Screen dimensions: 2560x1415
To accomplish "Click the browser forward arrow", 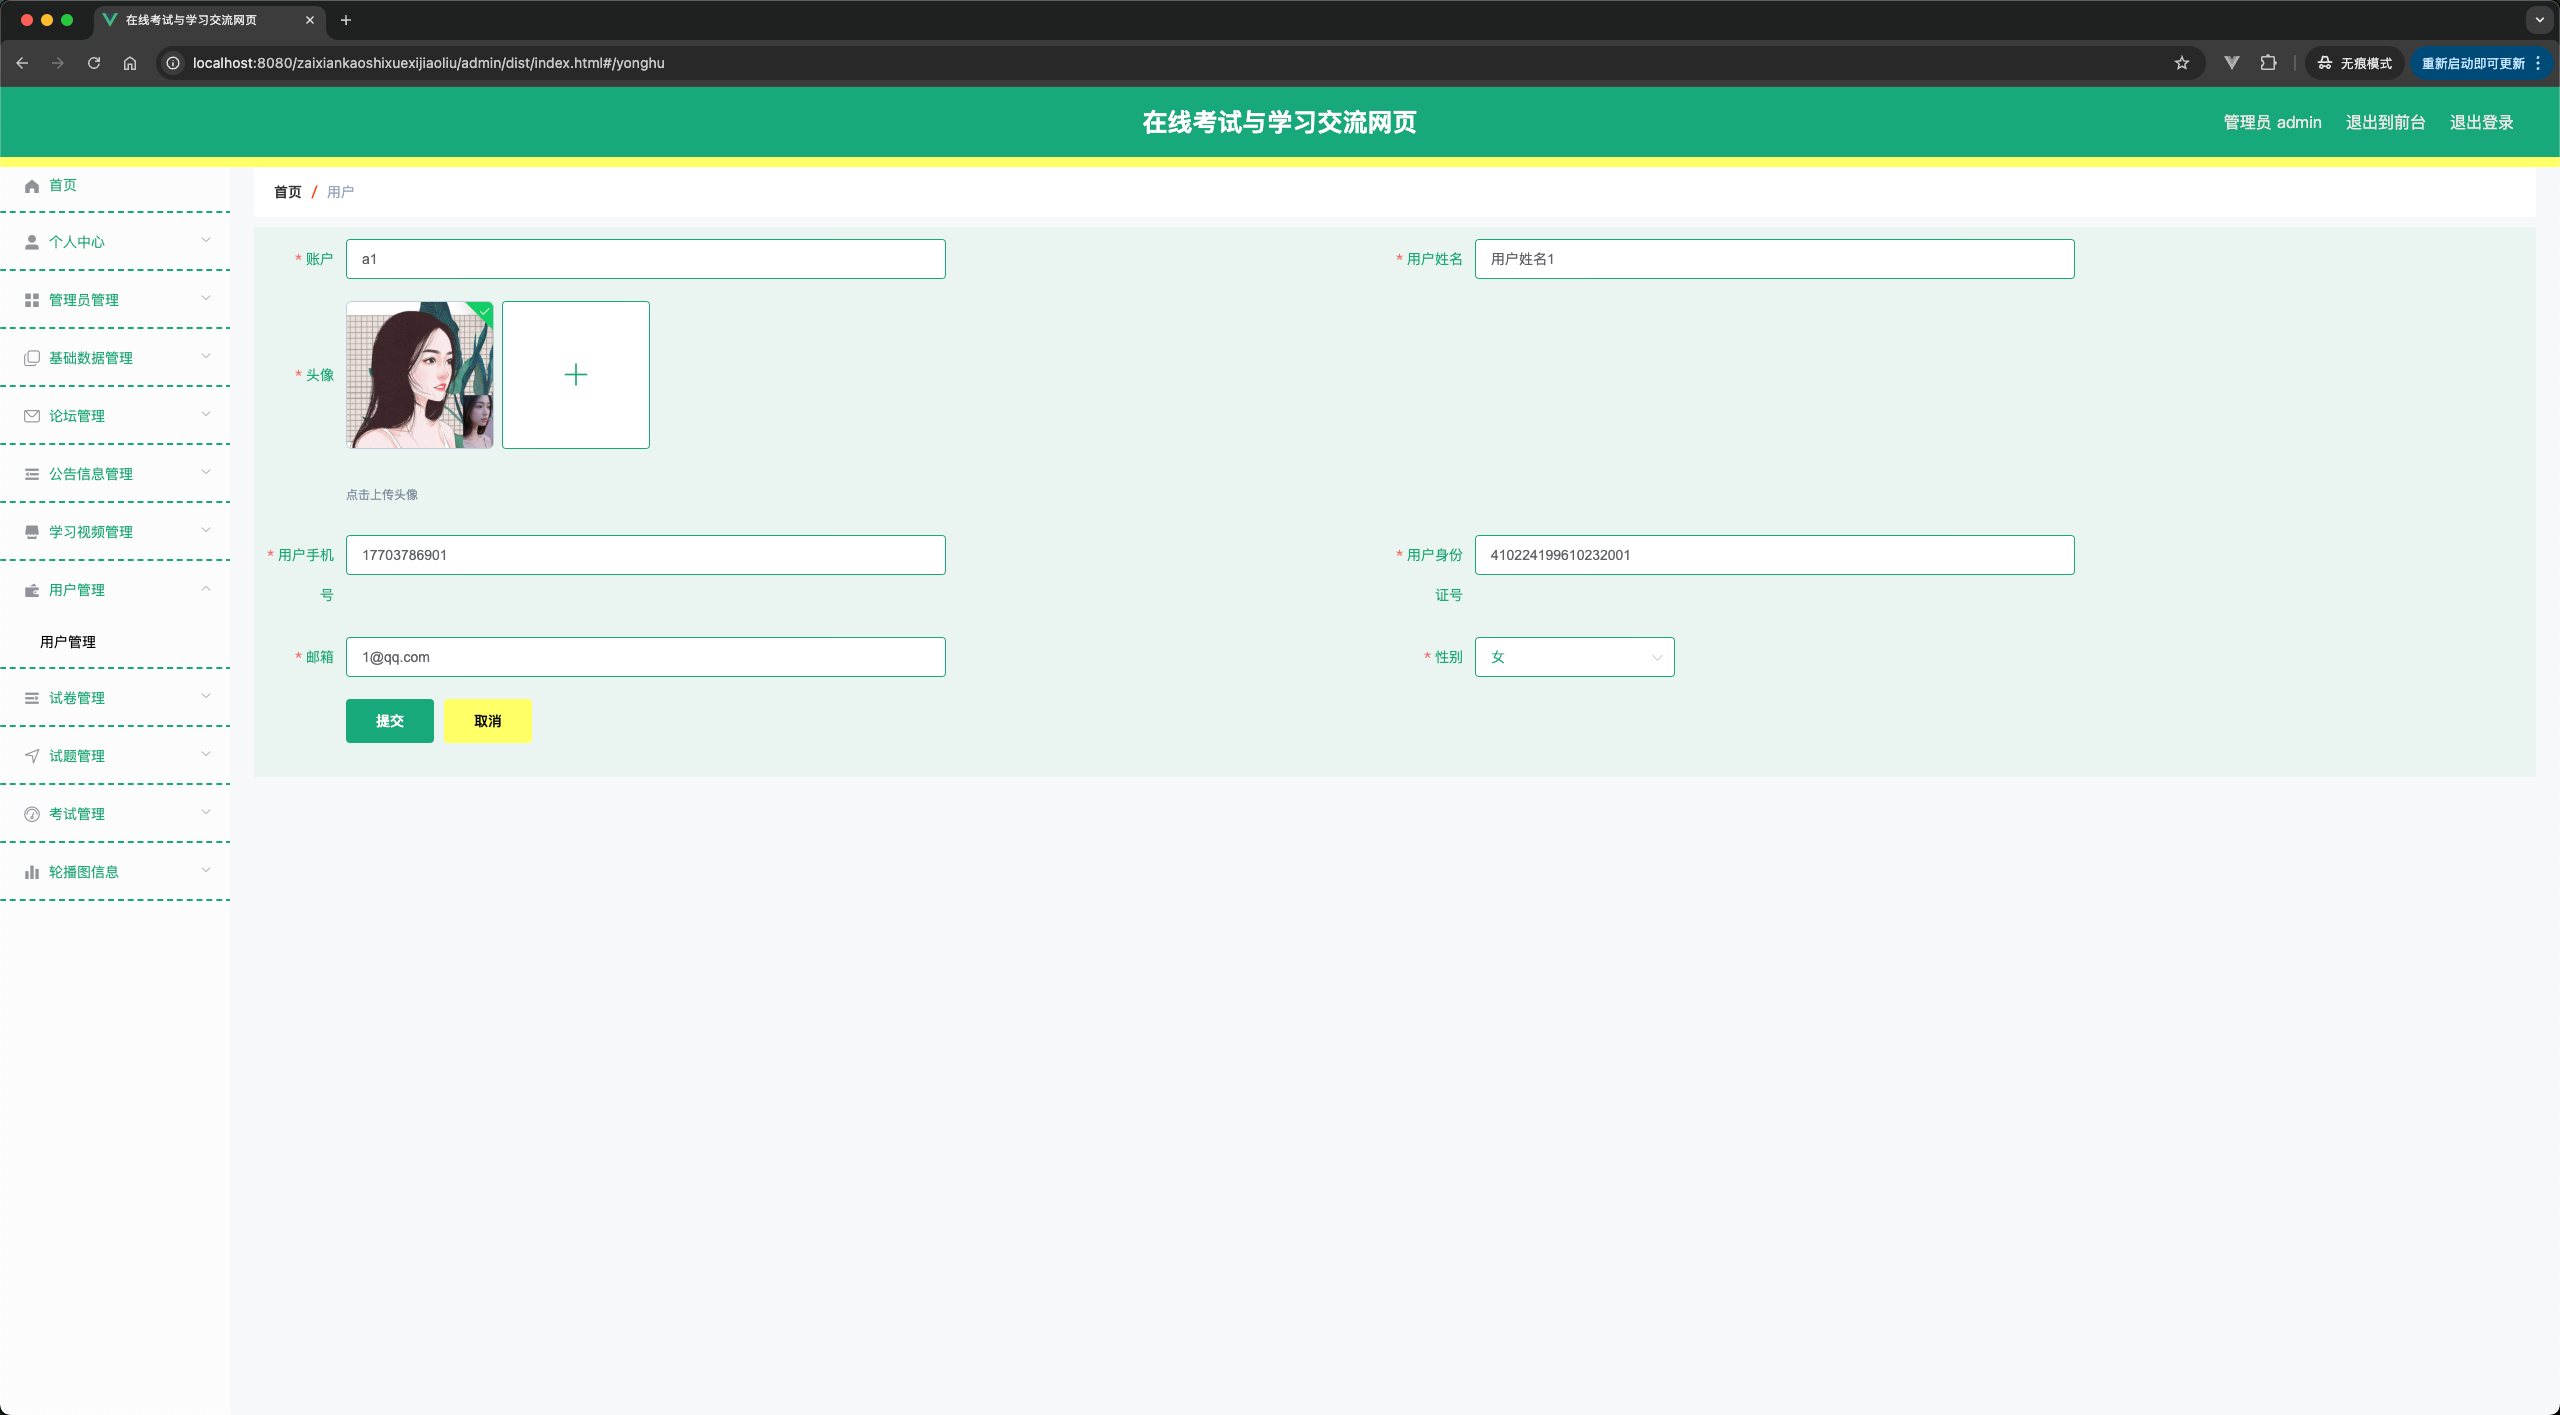I will [58, 63].
